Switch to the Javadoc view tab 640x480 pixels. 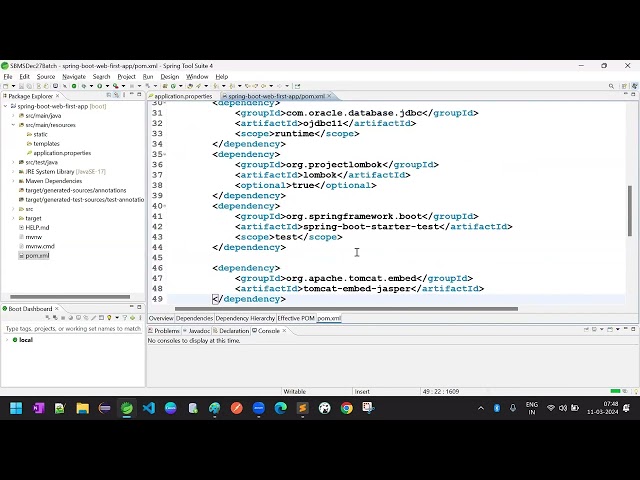(x=196, y=331)
